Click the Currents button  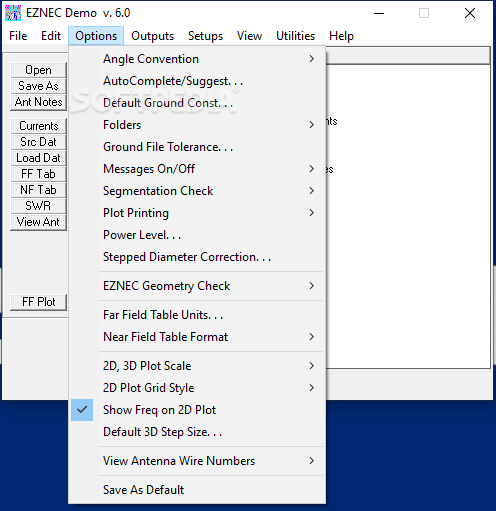click(x=38, y=126)
